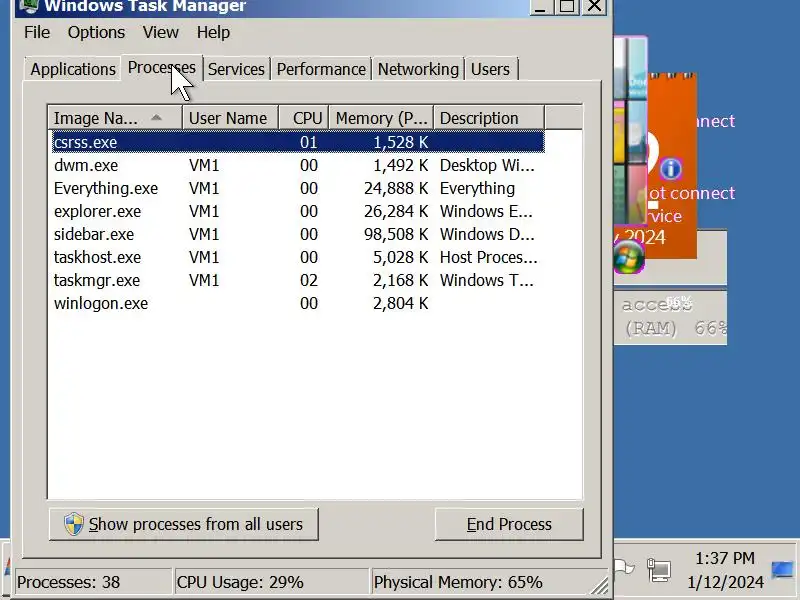800x600 pixels.
Task: Click the 98,508 K memory value
Action: click(x=396, y=234)
